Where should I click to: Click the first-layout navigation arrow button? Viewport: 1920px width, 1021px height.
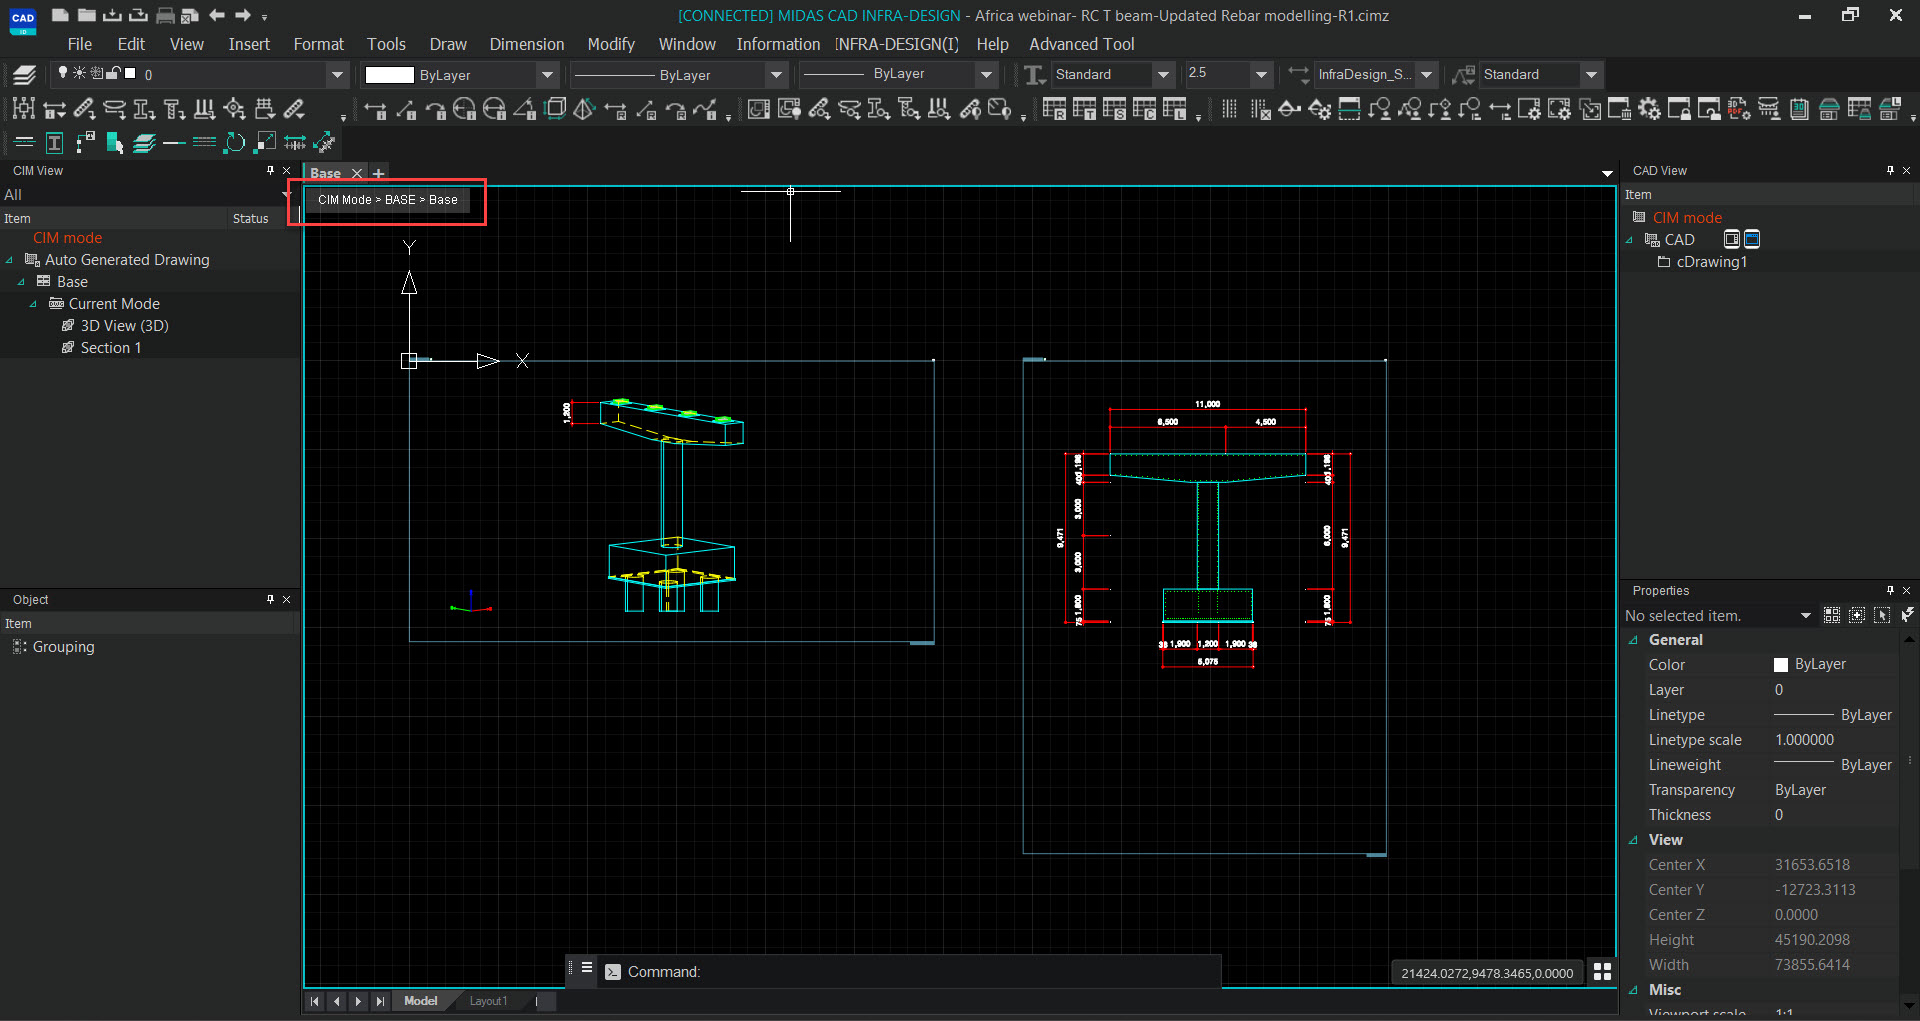315,1001
